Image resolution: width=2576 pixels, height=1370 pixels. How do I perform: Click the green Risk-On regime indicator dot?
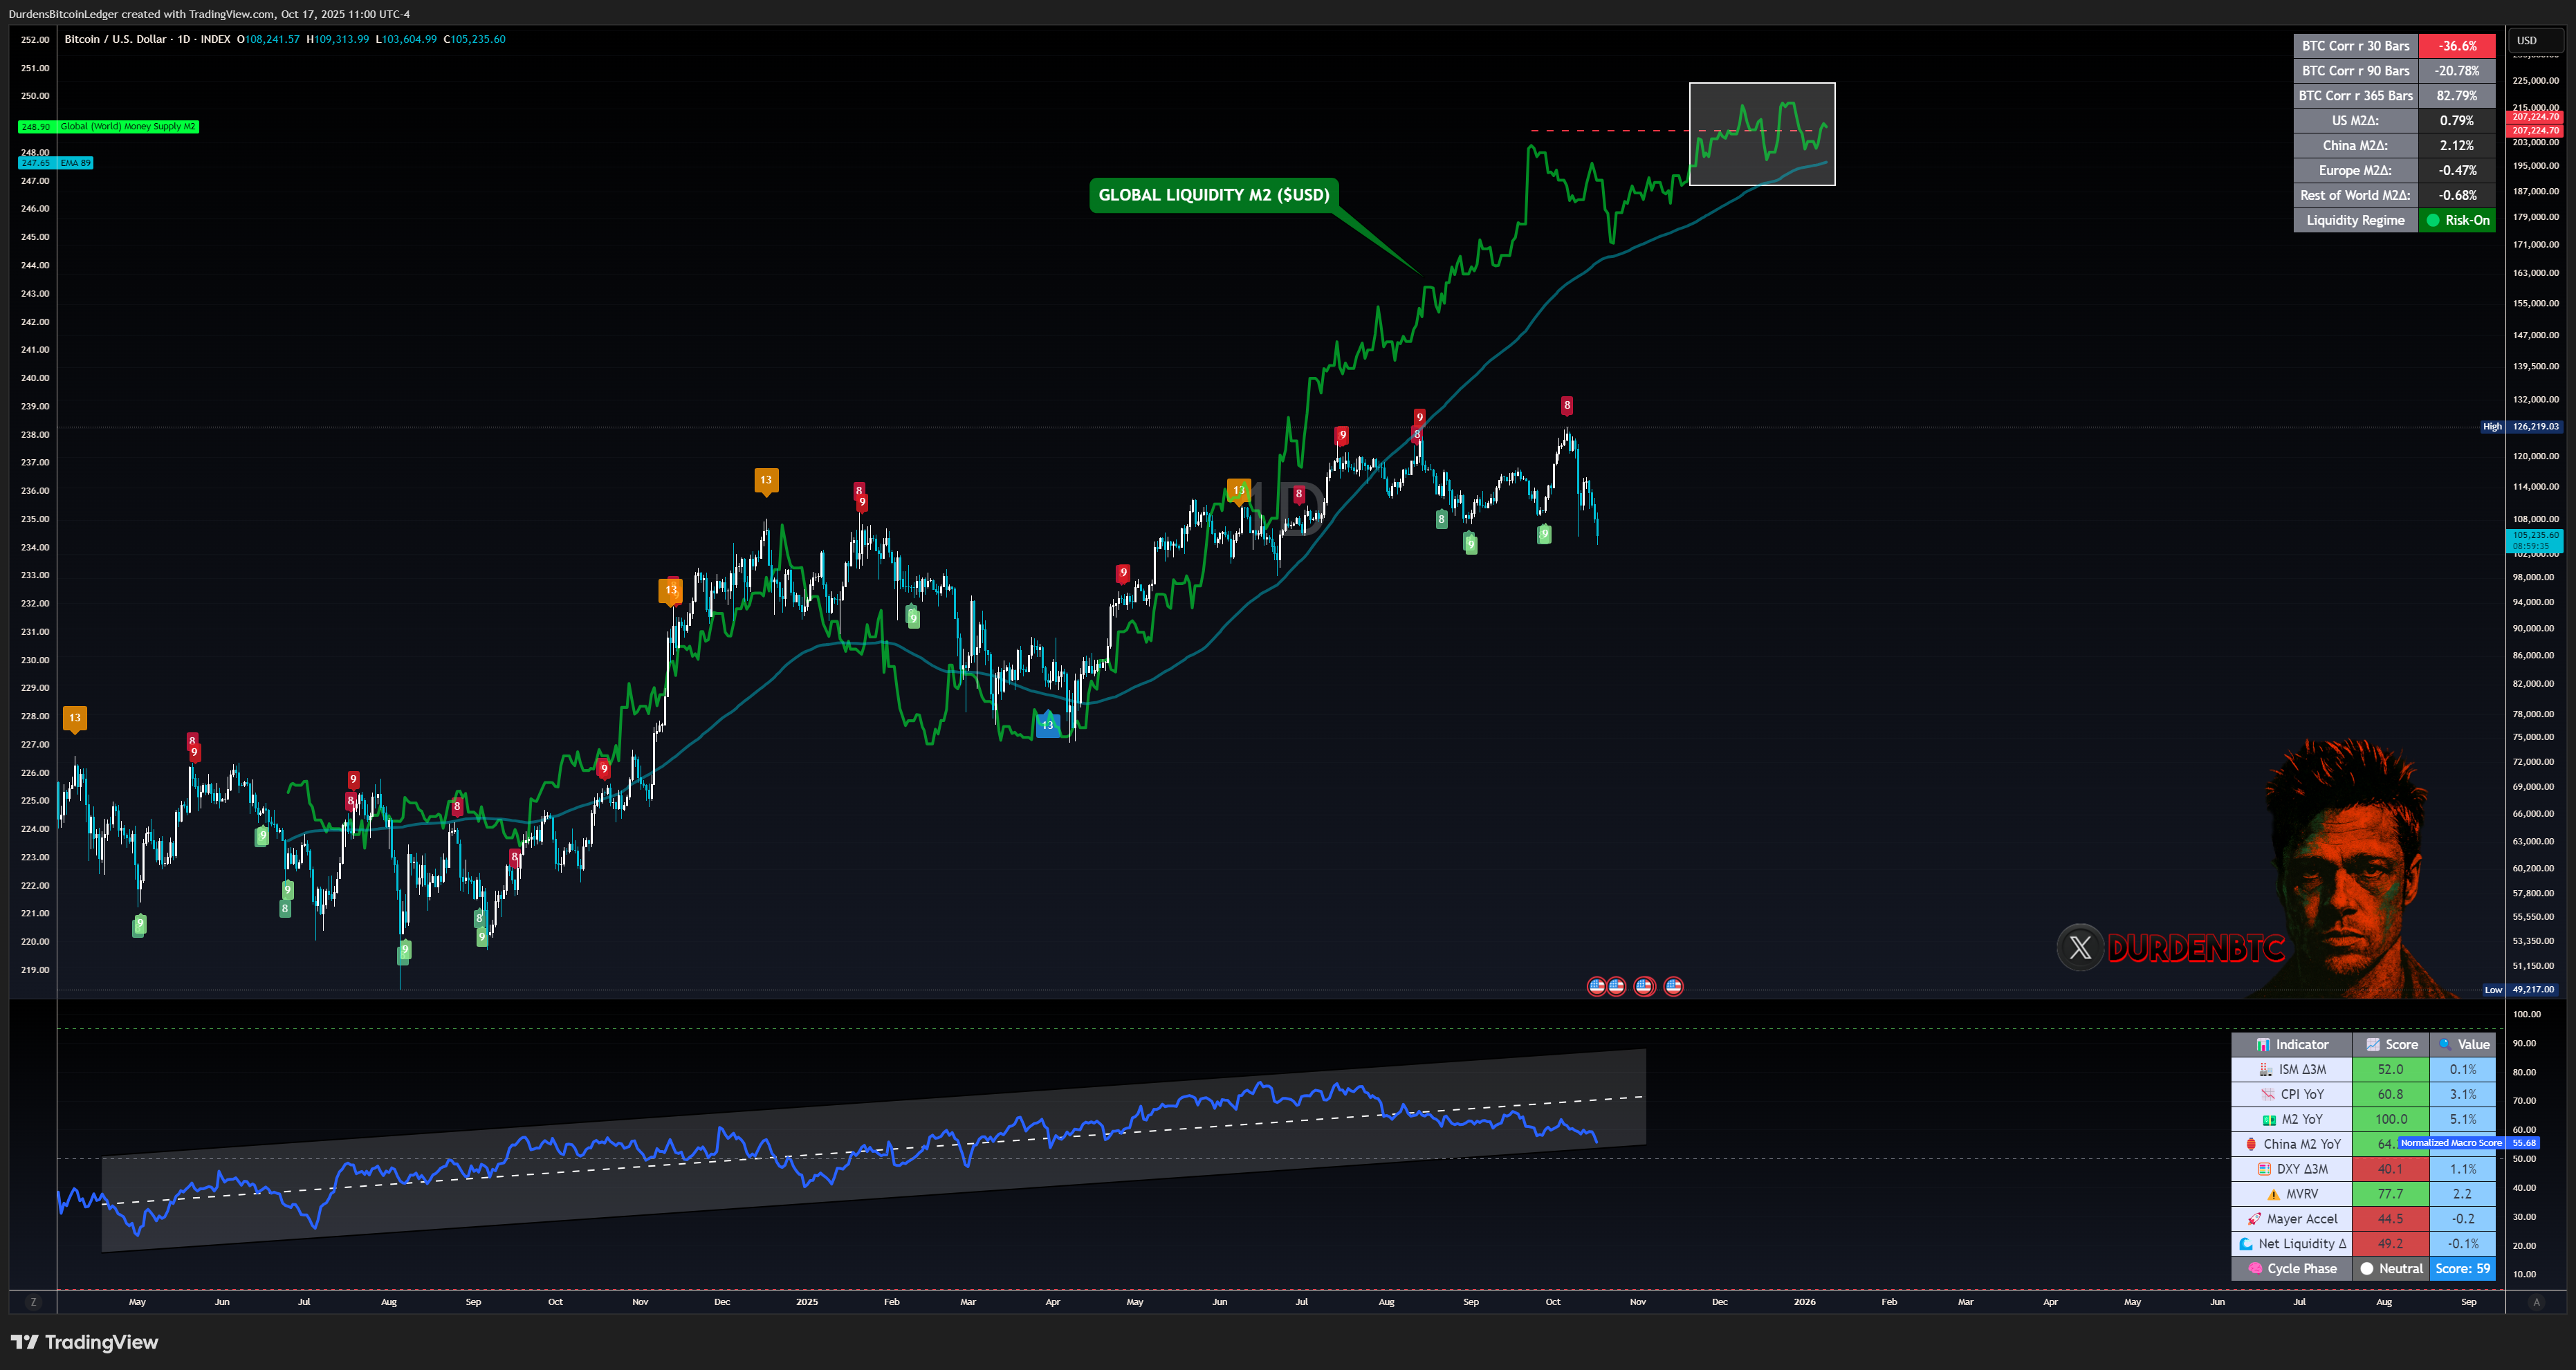point(2433,220)
